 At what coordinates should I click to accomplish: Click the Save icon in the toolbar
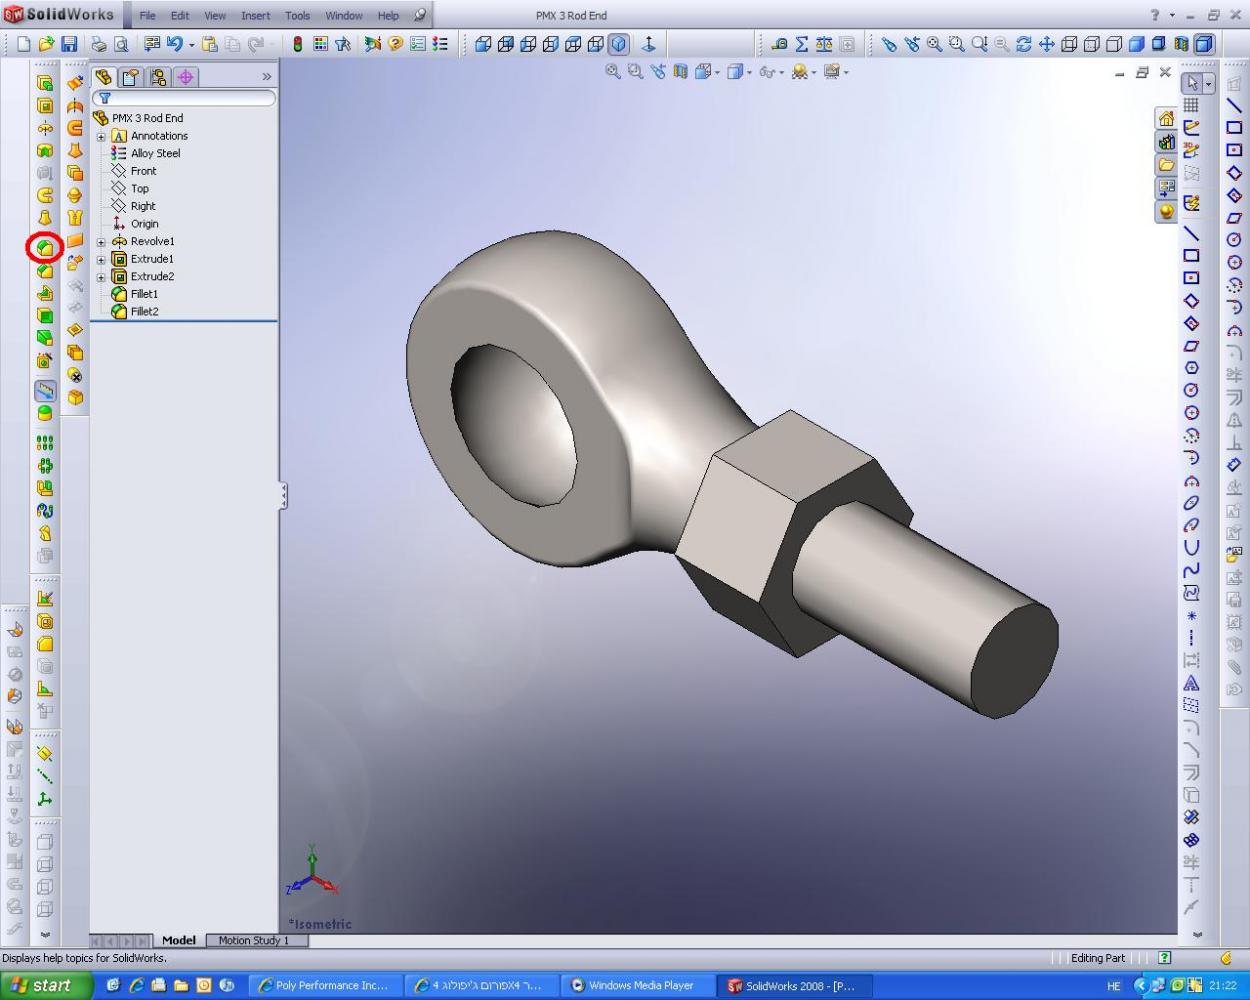point(69,44)
